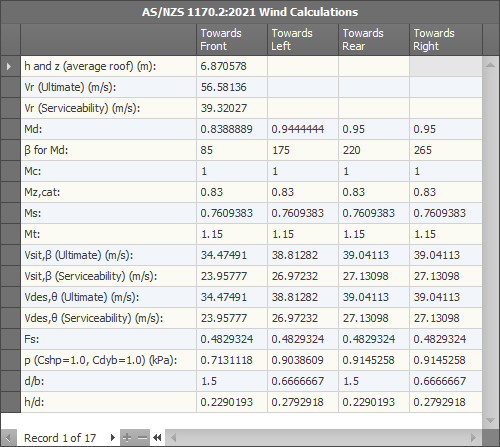Screen dimensions: 500x447
Task: Zoom in with the plus navigator icon
Action: tap(127, 437)
